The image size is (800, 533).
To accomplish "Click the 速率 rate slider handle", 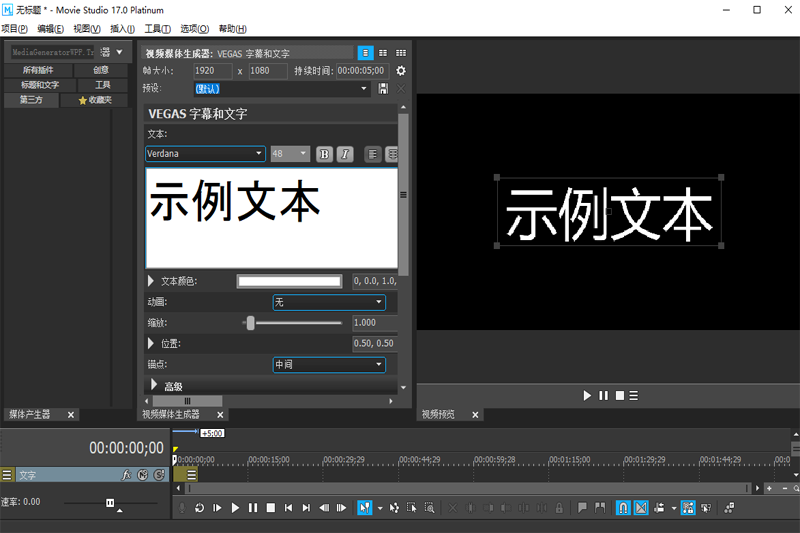I will [110, 503].
